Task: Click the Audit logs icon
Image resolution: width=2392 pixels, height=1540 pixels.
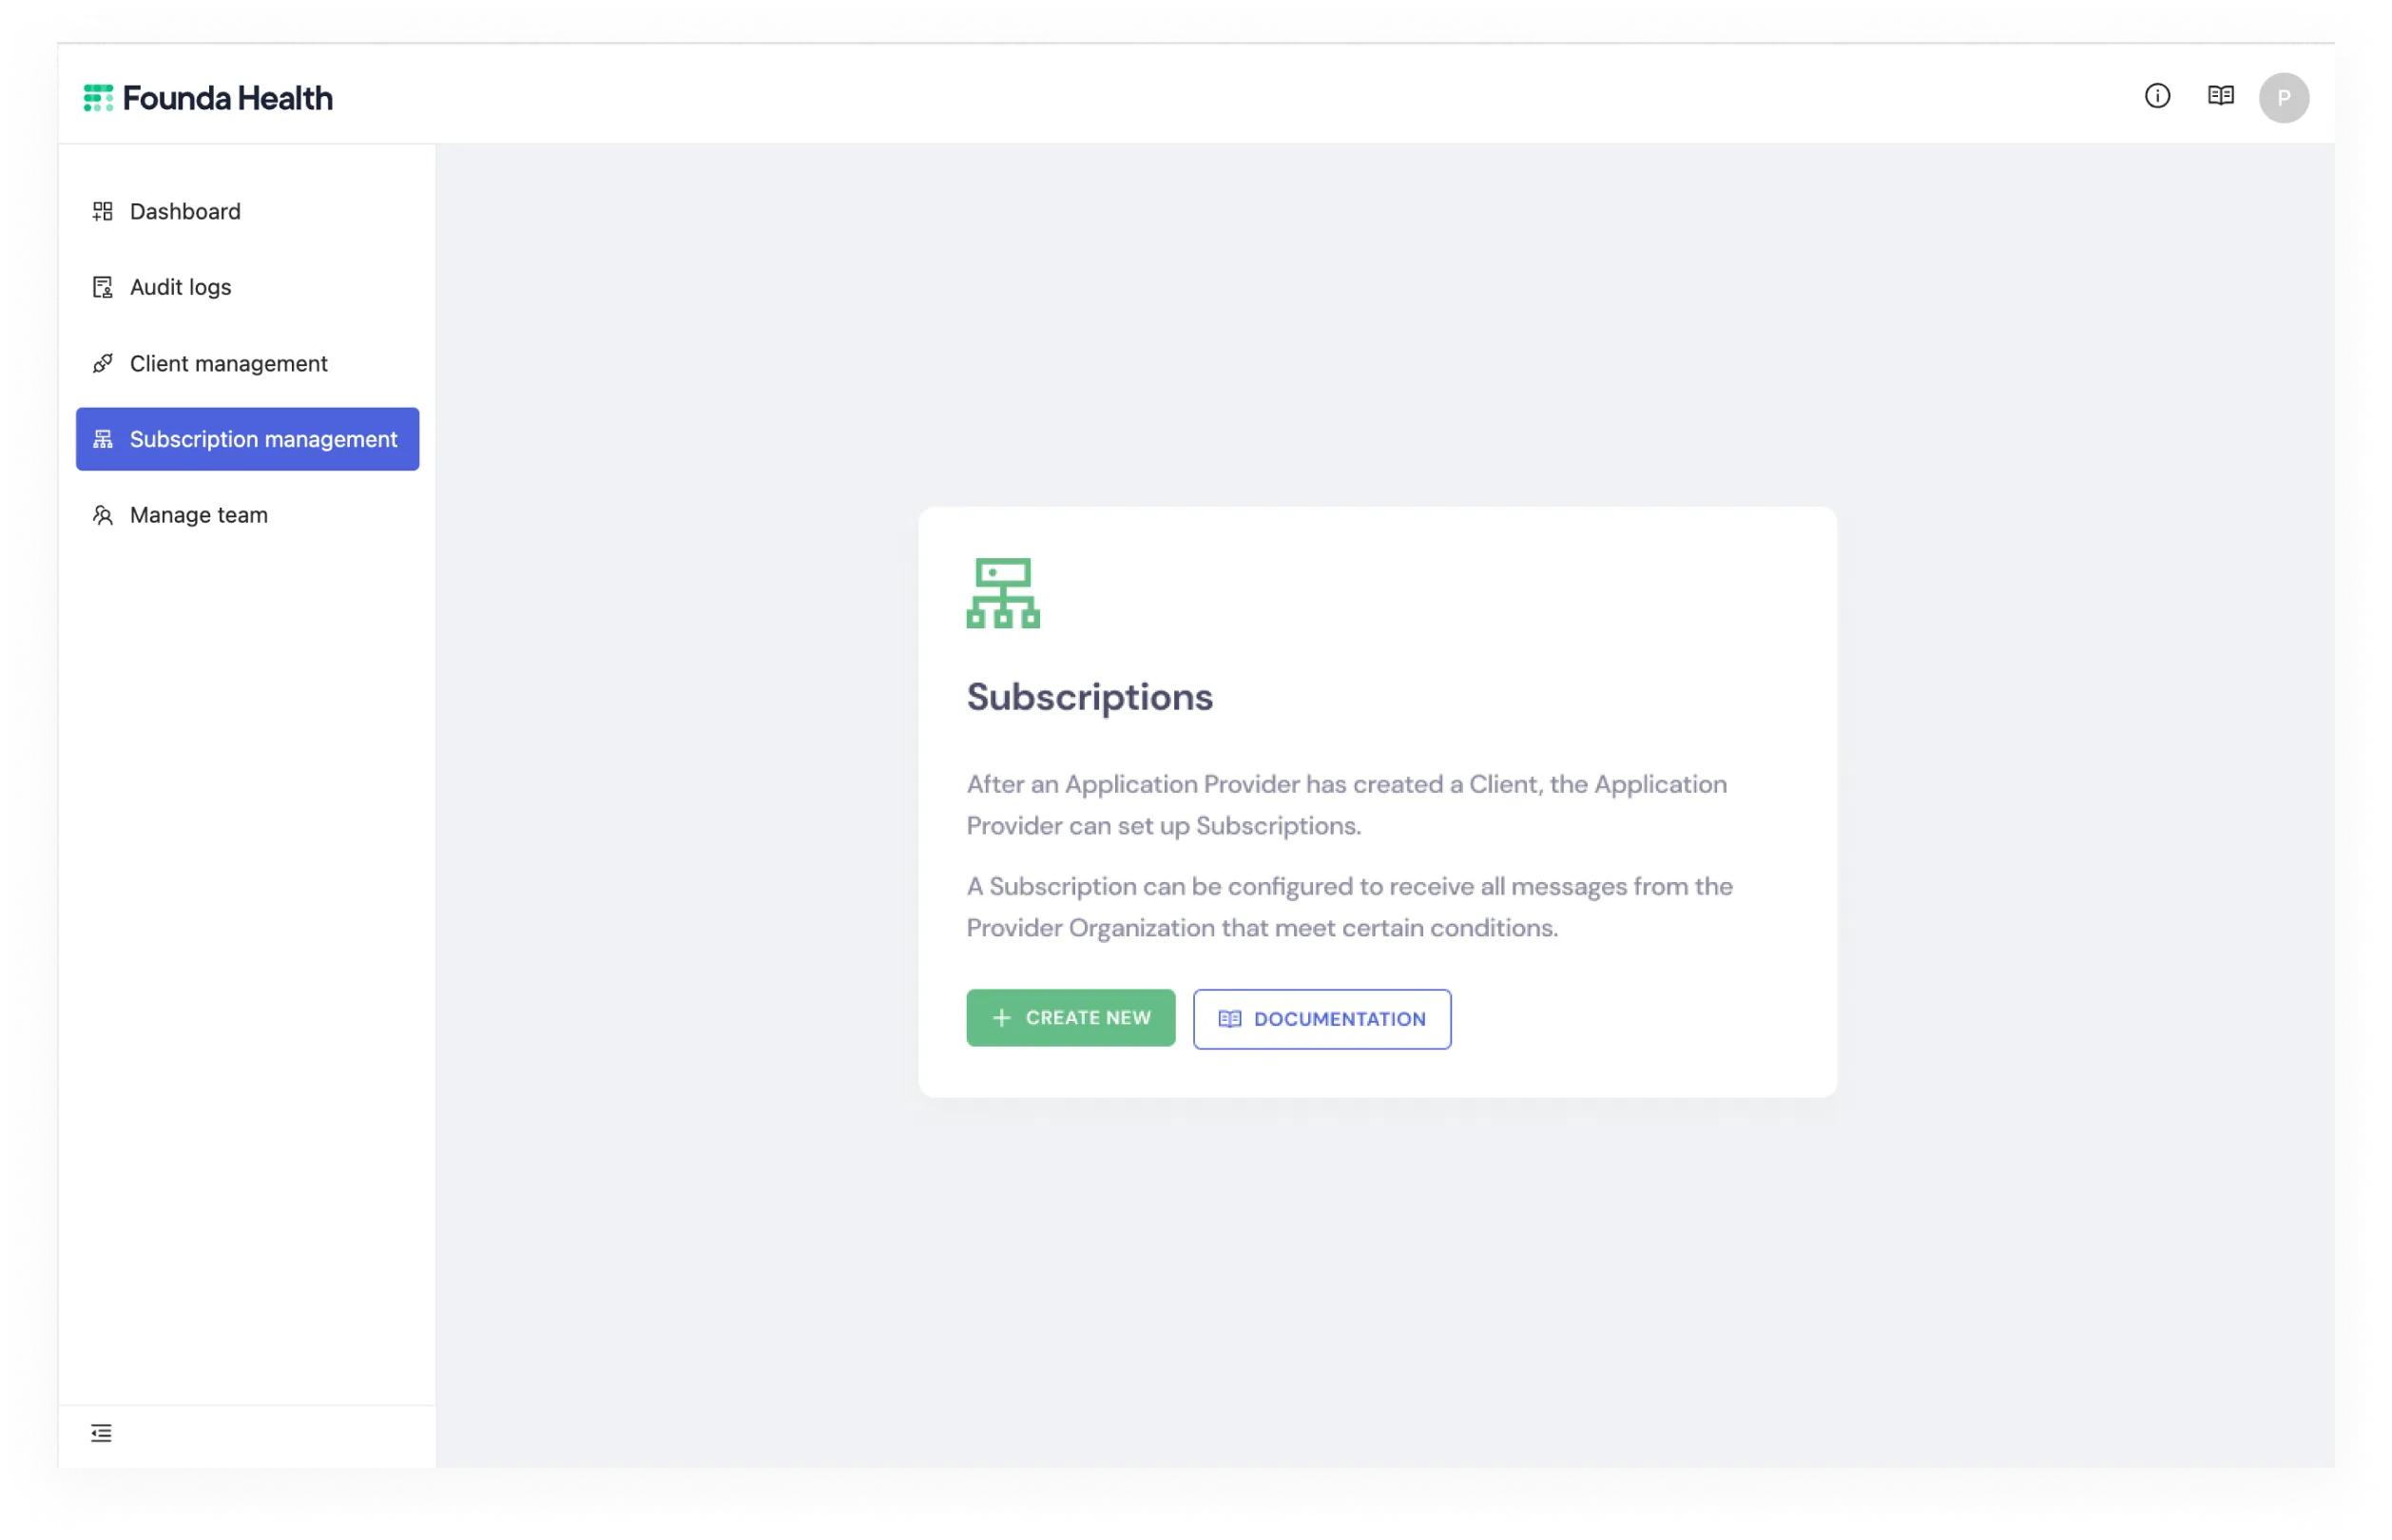Action: (102, 287)
